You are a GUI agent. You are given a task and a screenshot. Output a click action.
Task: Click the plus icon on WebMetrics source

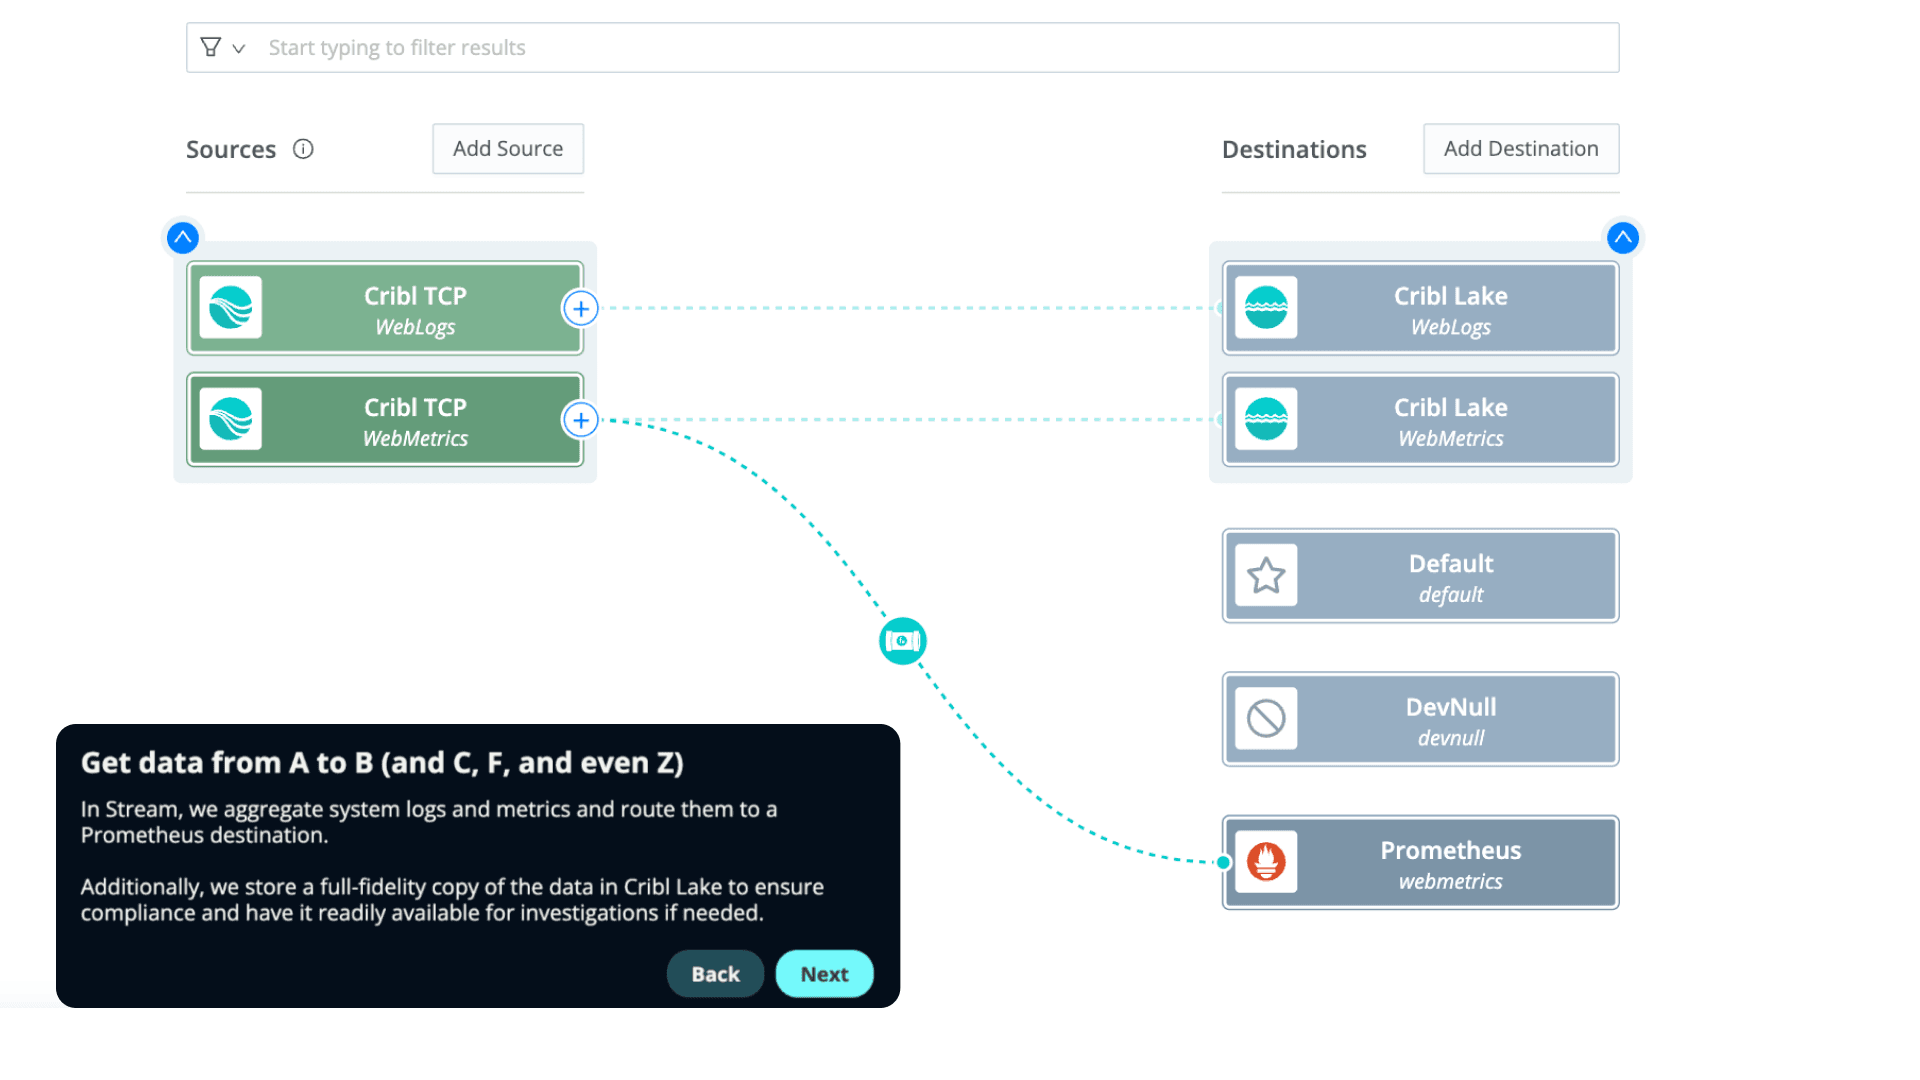(x=580, y=421)
